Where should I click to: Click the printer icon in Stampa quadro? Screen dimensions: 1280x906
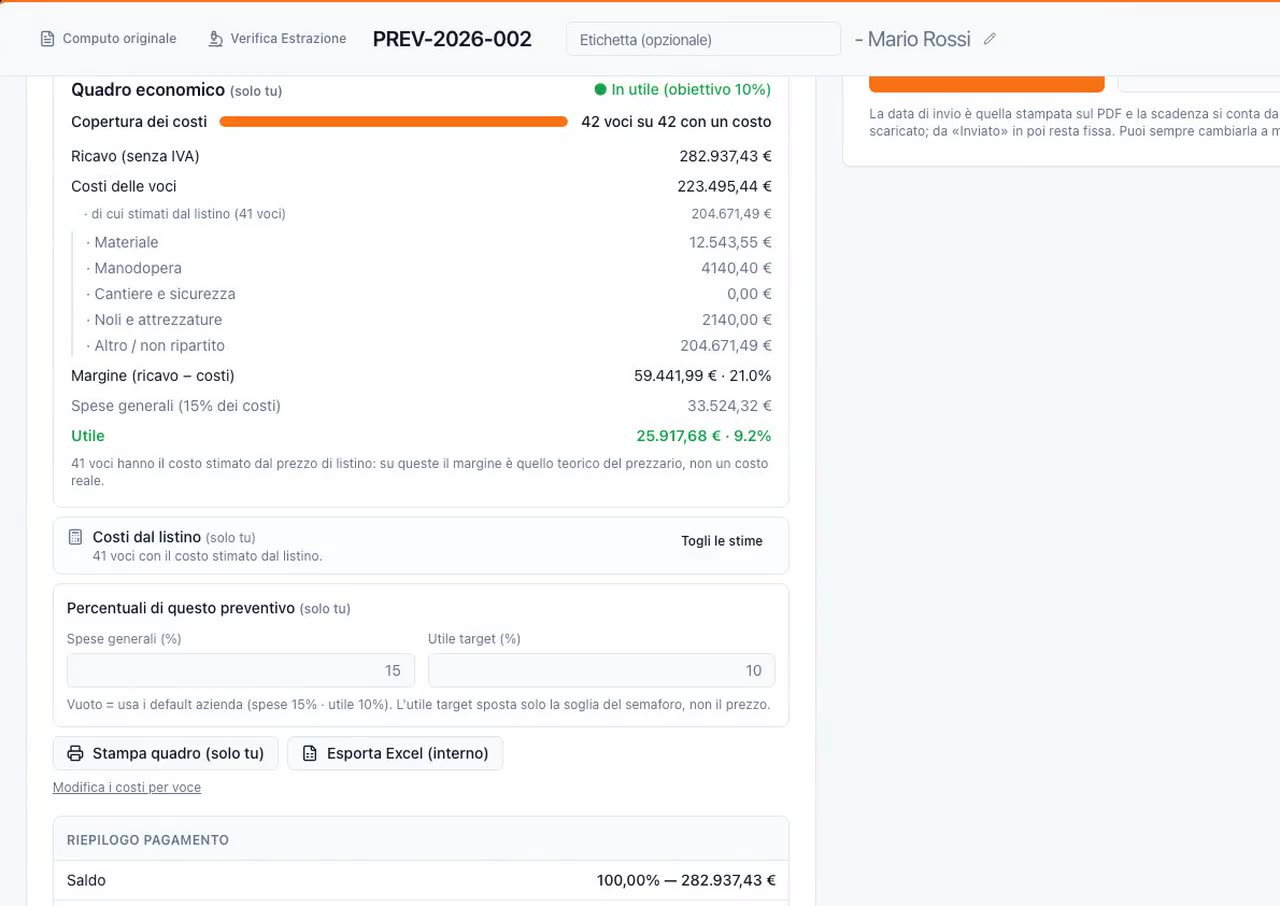[x=75, y=753]
